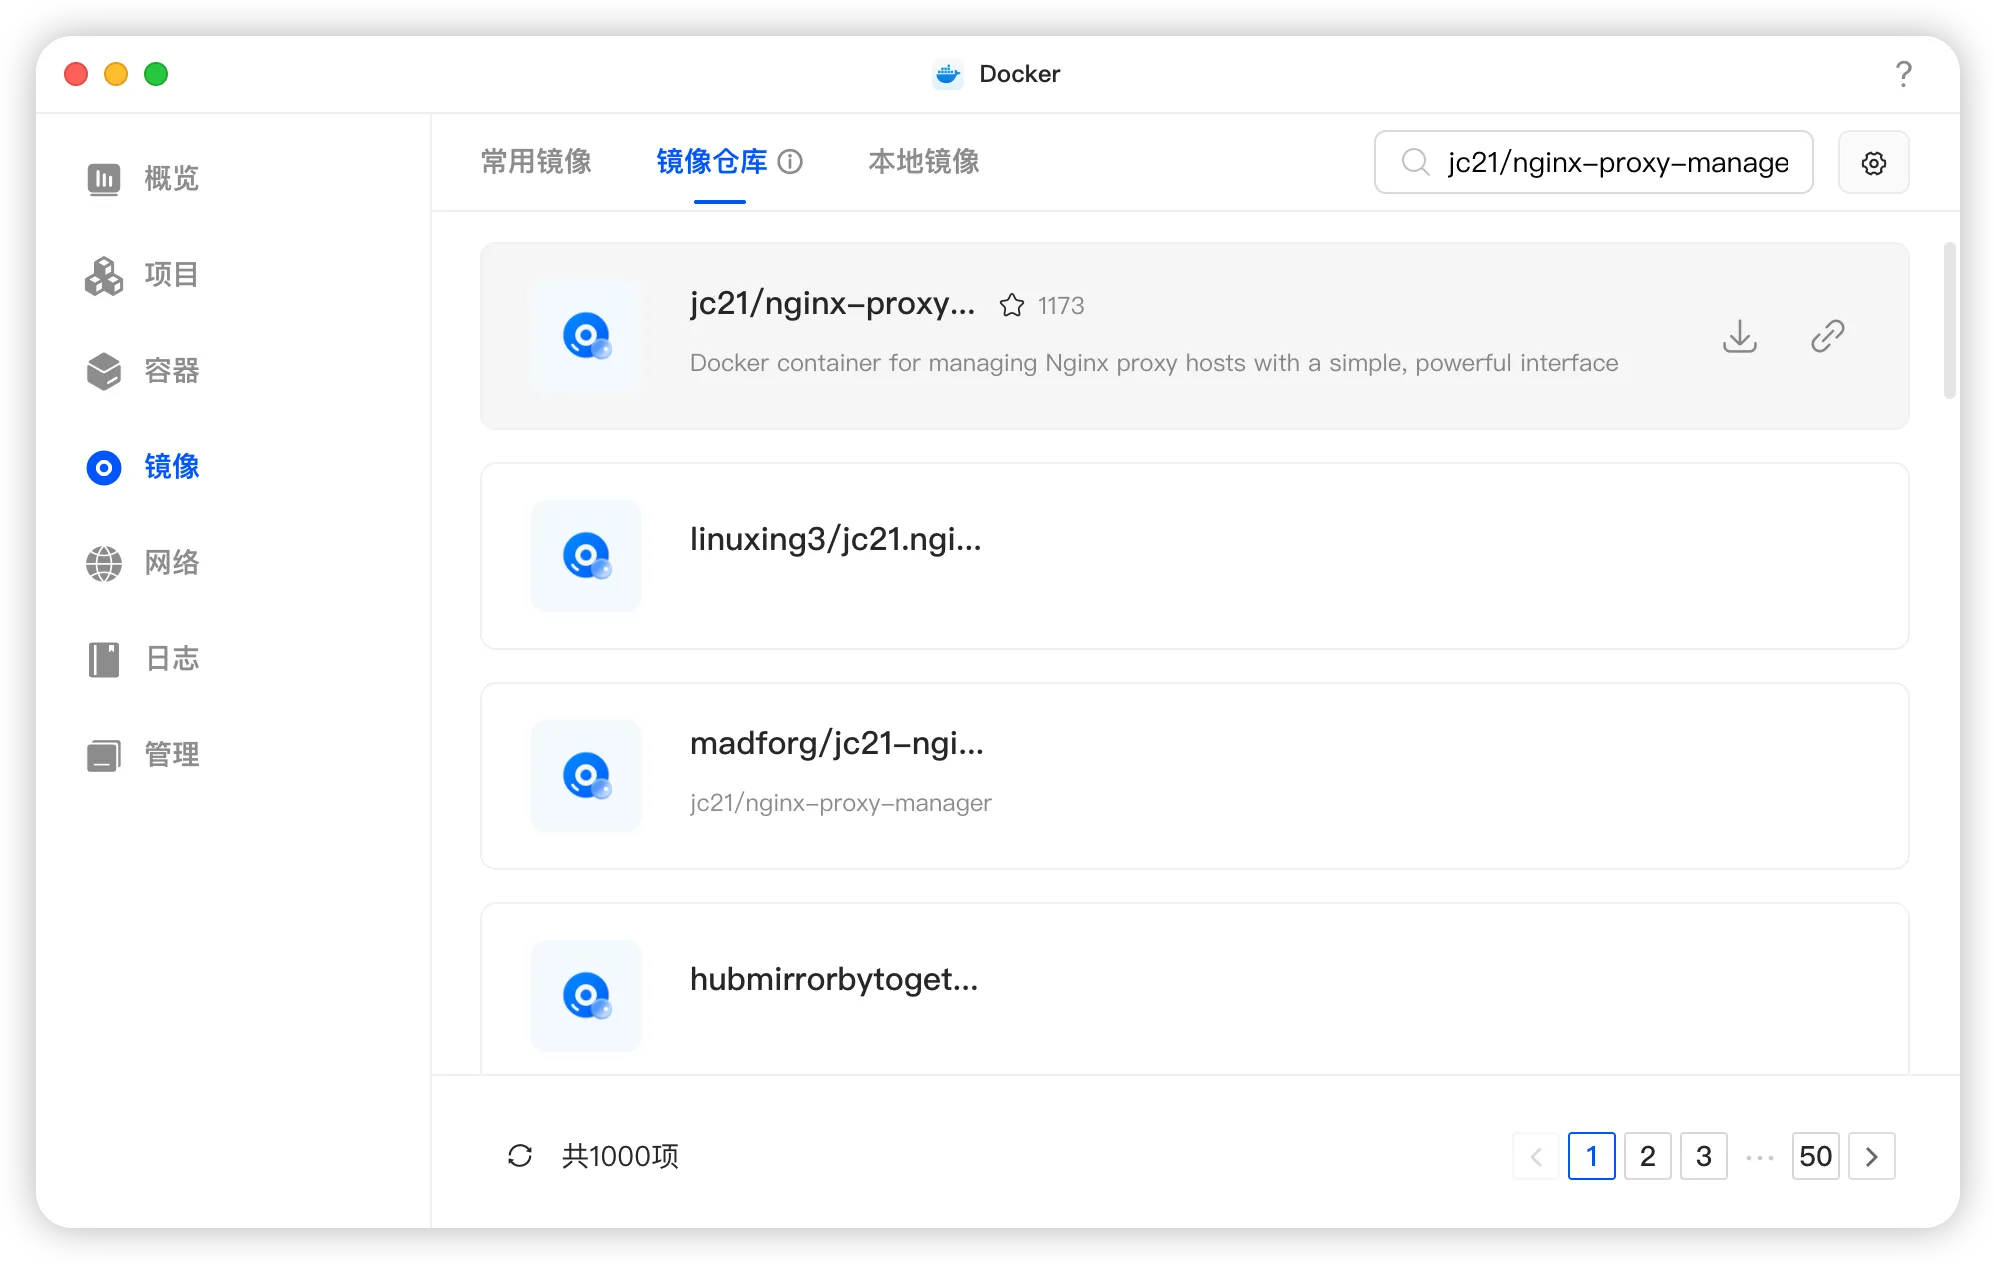Select the linuxing3/jc21.ngi... result title
Viewport: 1996px width, 1264px height.
(x=836, y=539)
